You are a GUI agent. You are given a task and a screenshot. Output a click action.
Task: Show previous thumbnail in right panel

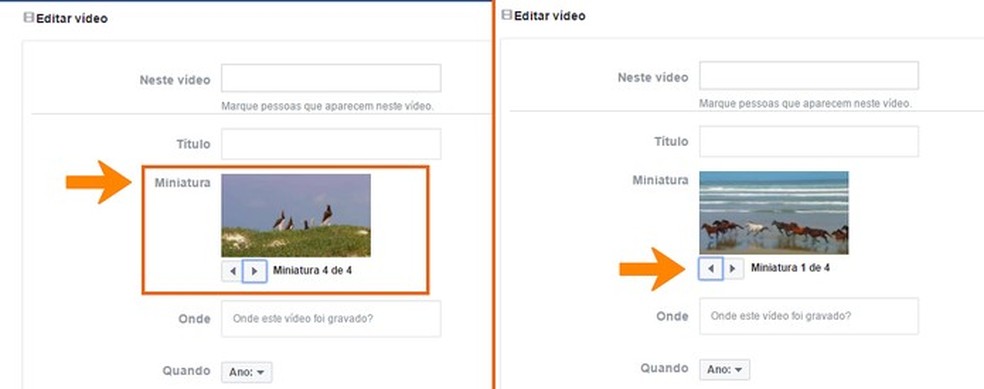tap(710, 269)
